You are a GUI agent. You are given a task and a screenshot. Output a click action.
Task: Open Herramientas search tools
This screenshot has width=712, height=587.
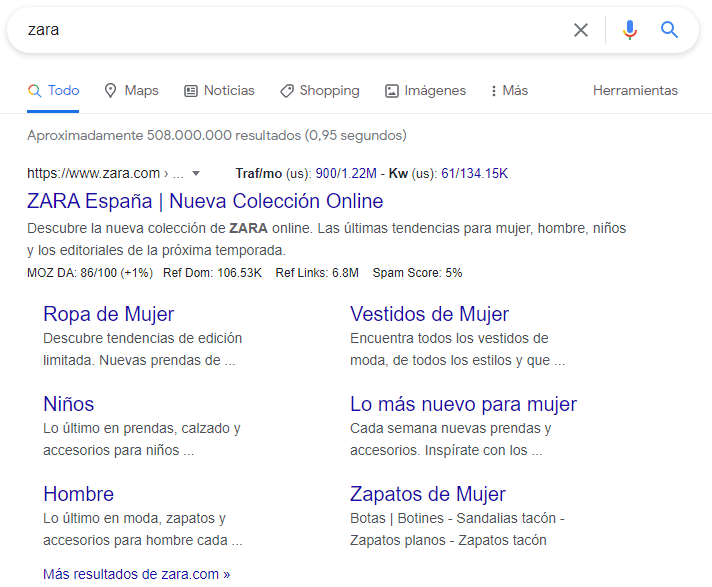[635, 90]
